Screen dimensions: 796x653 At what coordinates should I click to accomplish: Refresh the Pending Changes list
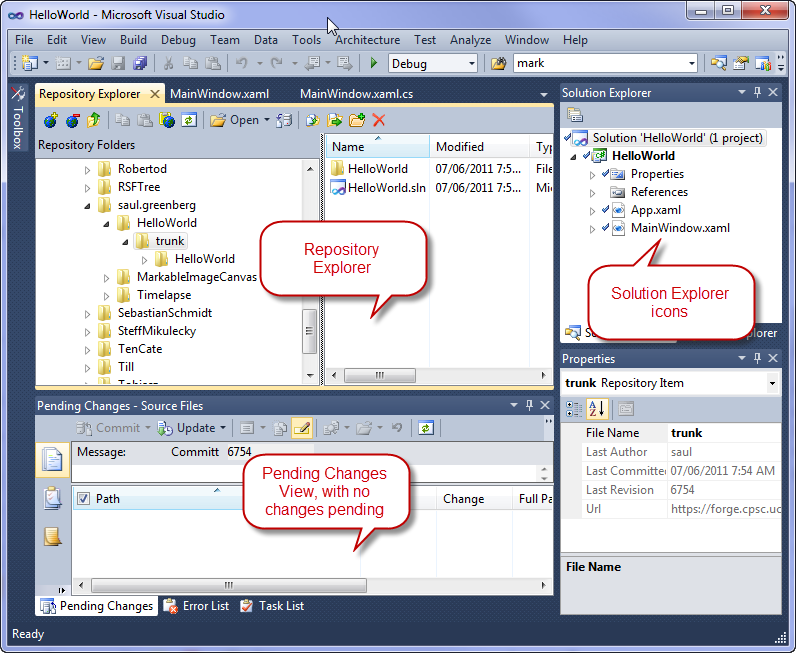pyautogui.click(x=425, y=429)
